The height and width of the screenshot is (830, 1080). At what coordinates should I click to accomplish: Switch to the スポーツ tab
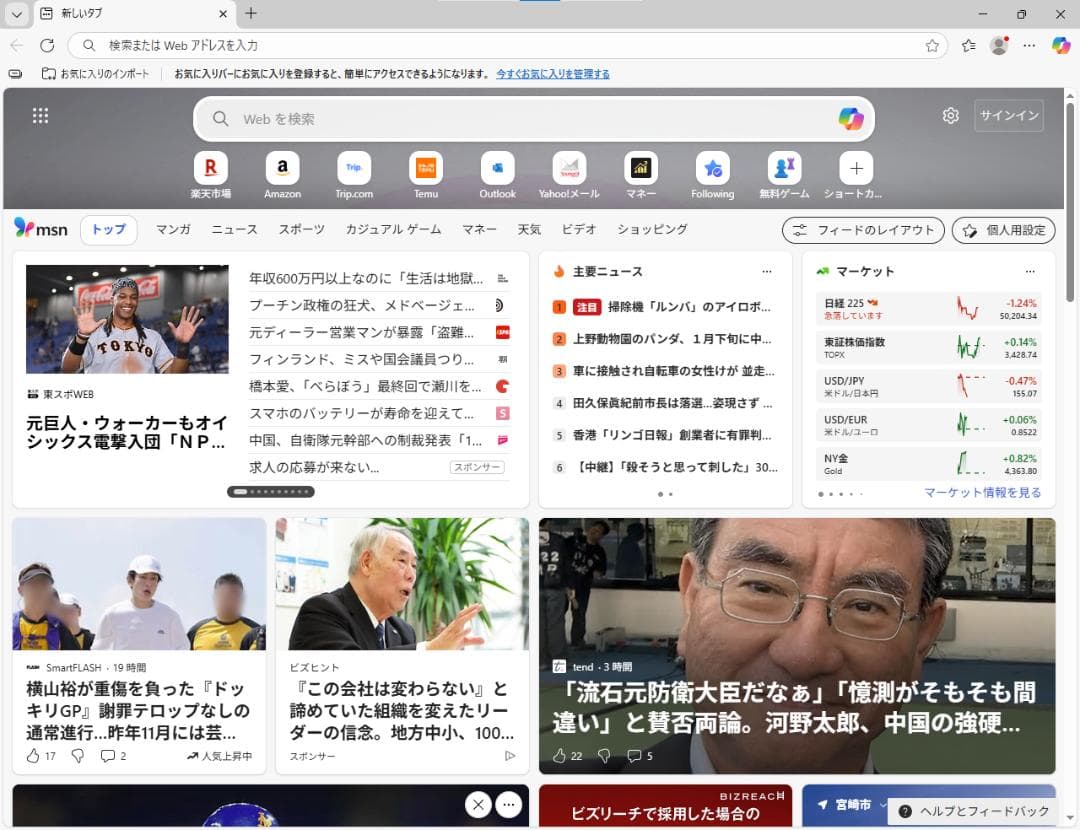point(301,229)
